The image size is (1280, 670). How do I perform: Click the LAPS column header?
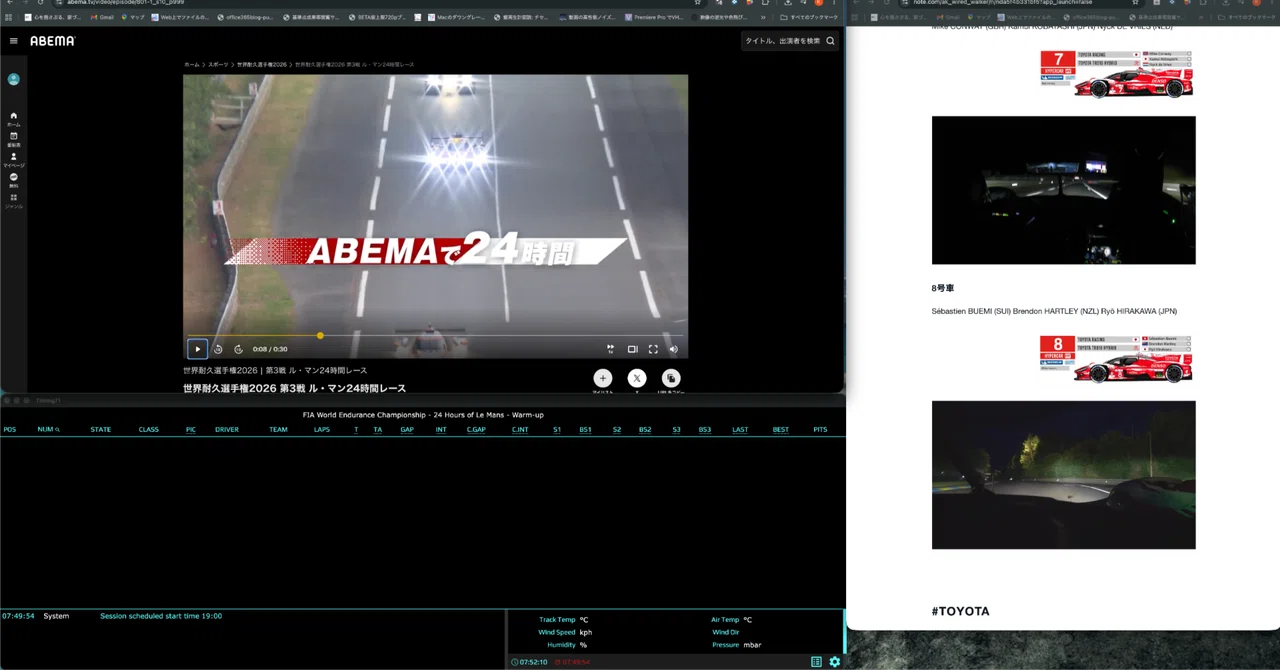coord(322,429)
